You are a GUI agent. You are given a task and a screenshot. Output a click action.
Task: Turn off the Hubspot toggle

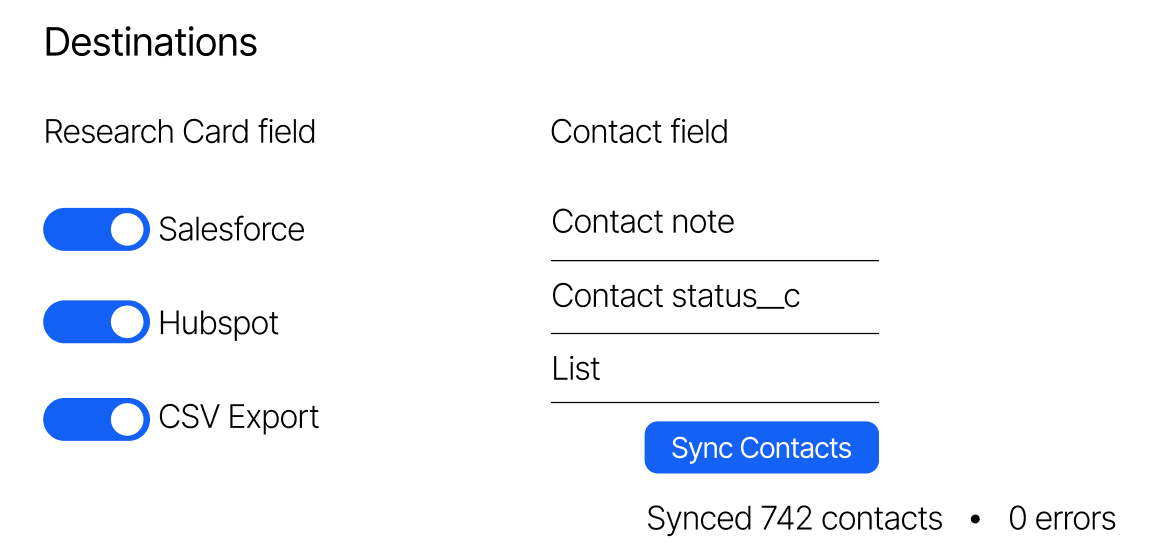96,322
